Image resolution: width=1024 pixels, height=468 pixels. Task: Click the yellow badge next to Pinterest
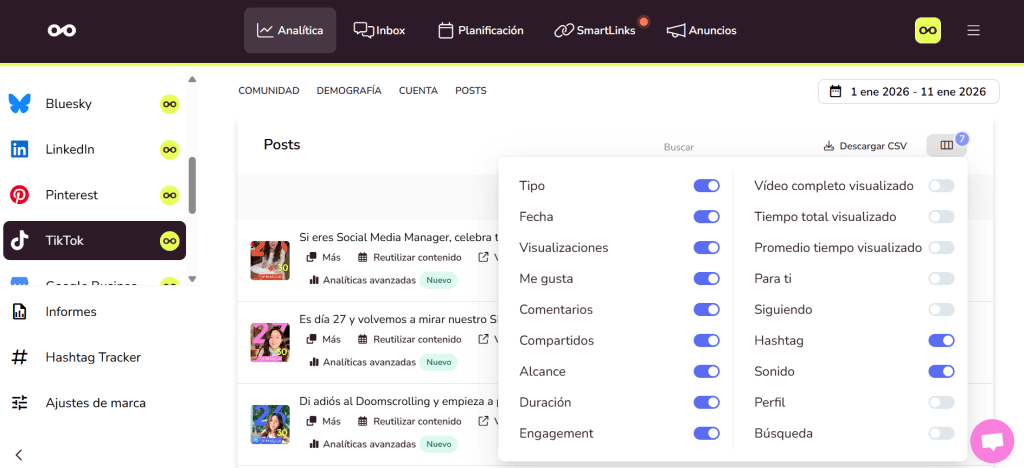[170, 195]
